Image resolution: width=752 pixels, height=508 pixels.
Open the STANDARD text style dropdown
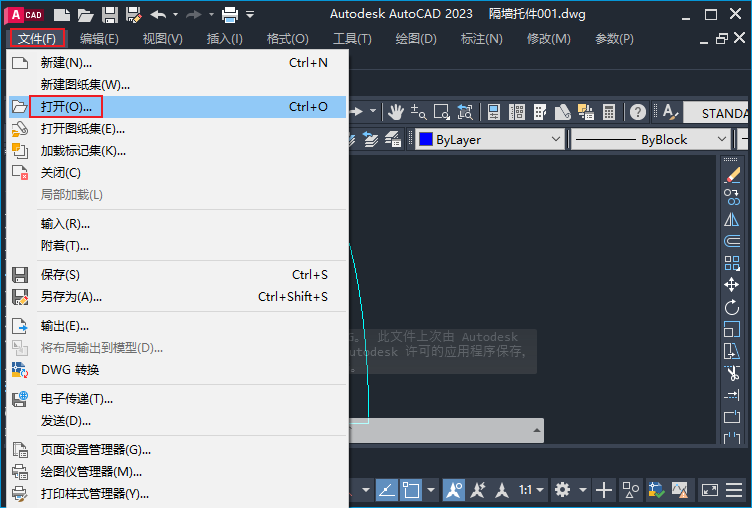tap(717, 113)
